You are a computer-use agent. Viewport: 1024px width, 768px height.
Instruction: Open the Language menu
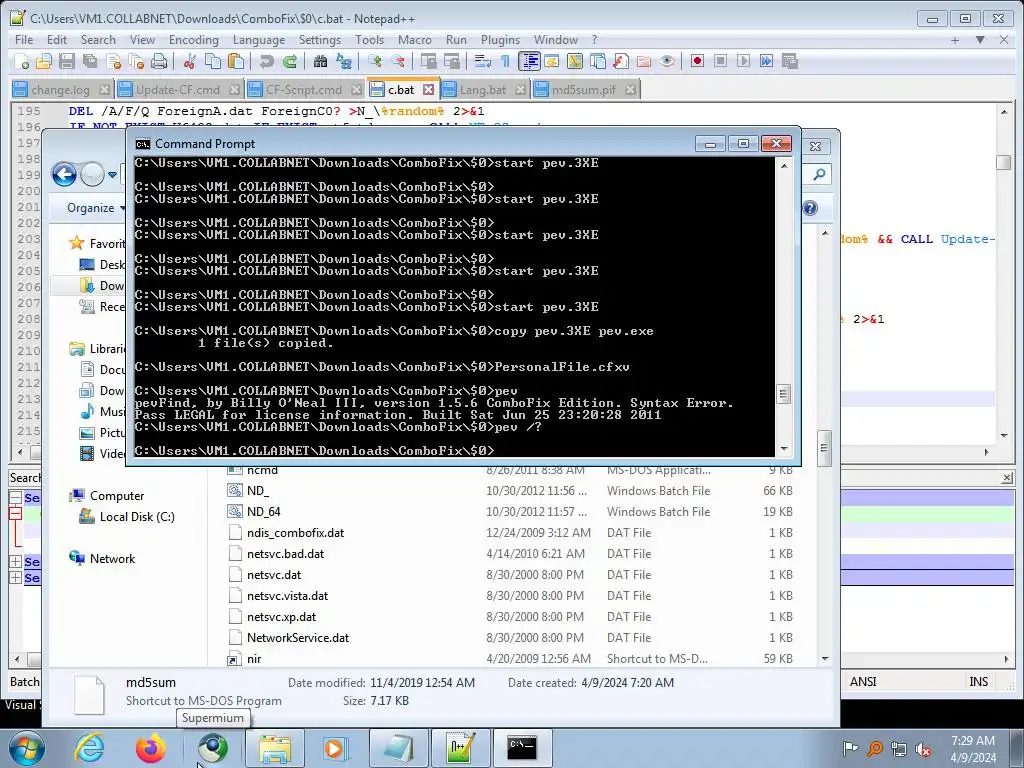[x=259, y=40]
